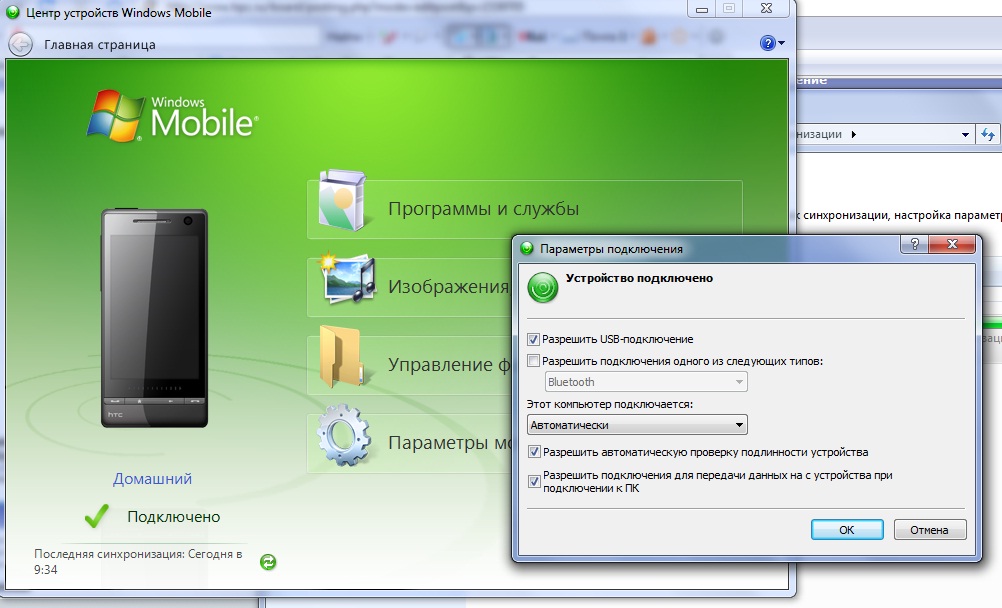Click the gear mobile settings icon

pos(344,435)
